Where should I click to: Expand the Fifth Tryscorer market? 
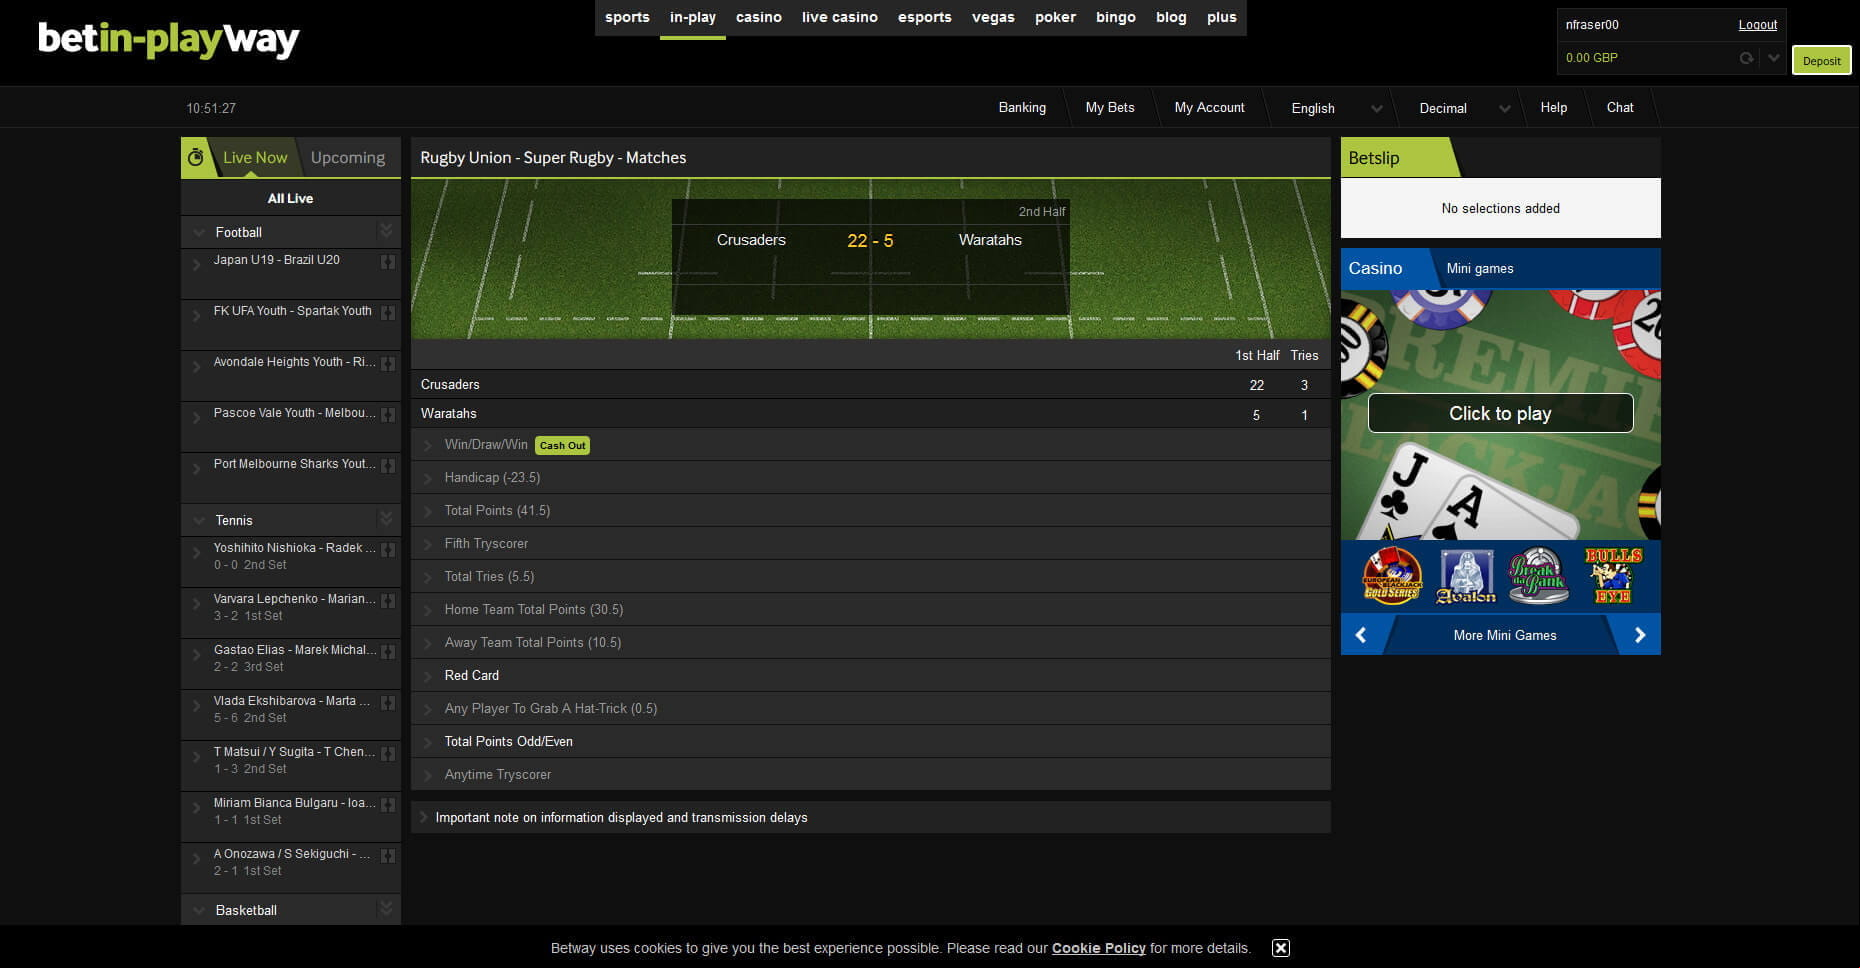tap(870, 544)
